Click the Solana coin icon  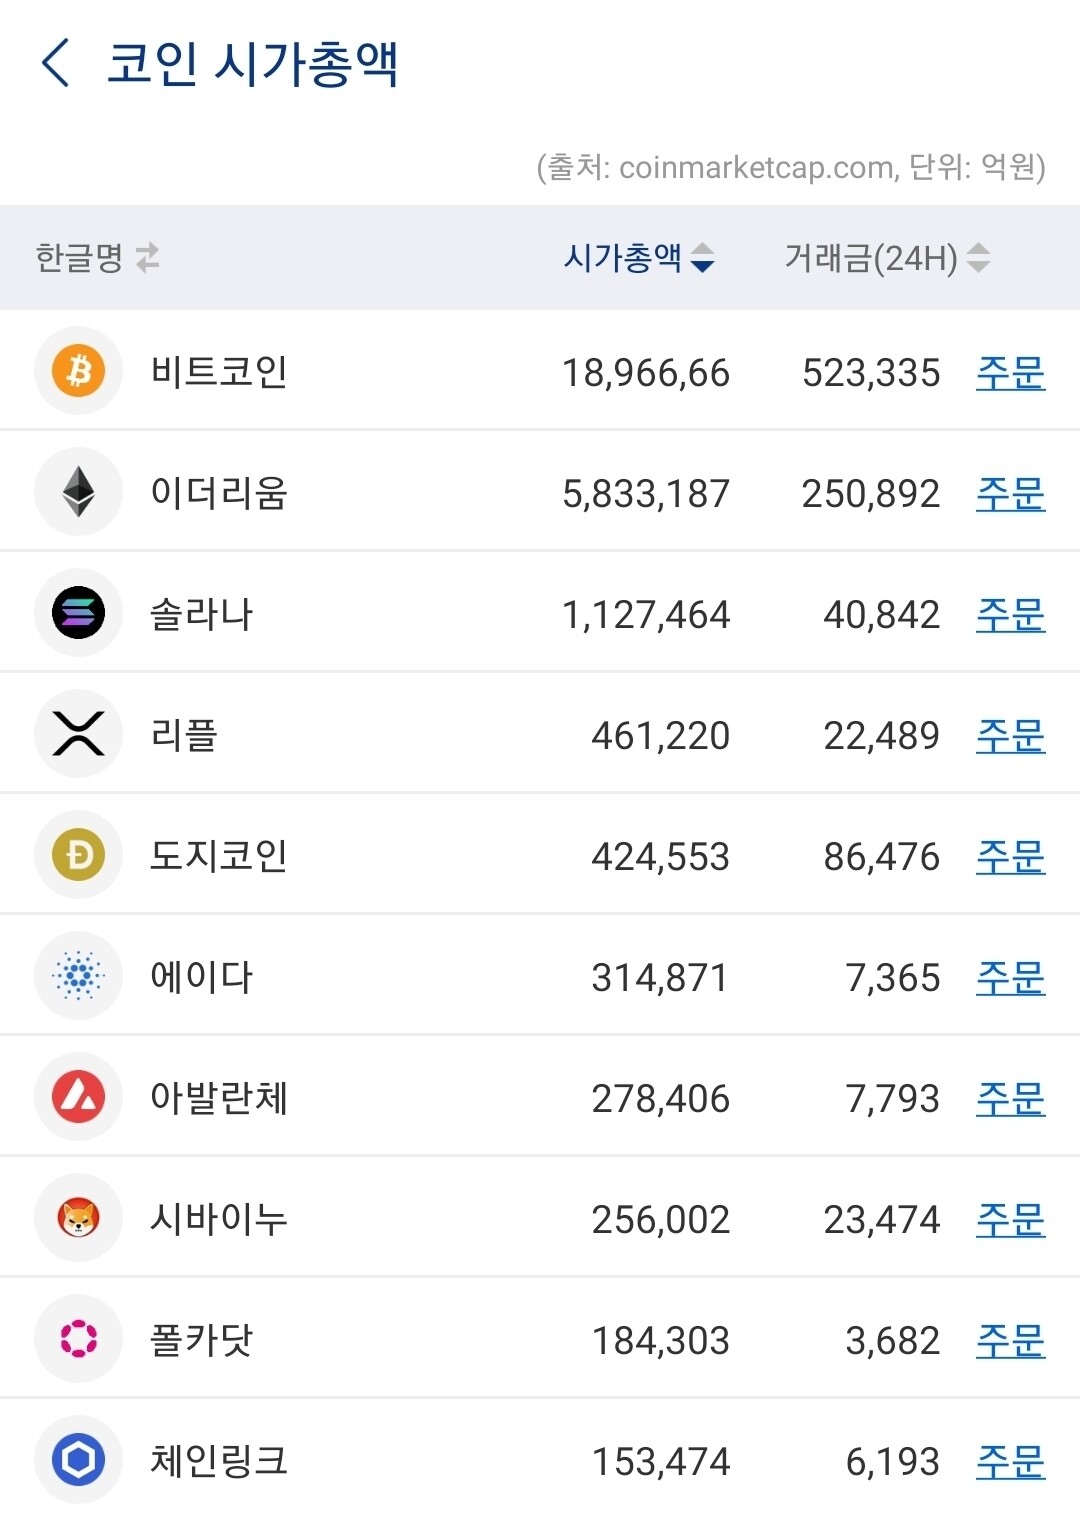[77, 613]
